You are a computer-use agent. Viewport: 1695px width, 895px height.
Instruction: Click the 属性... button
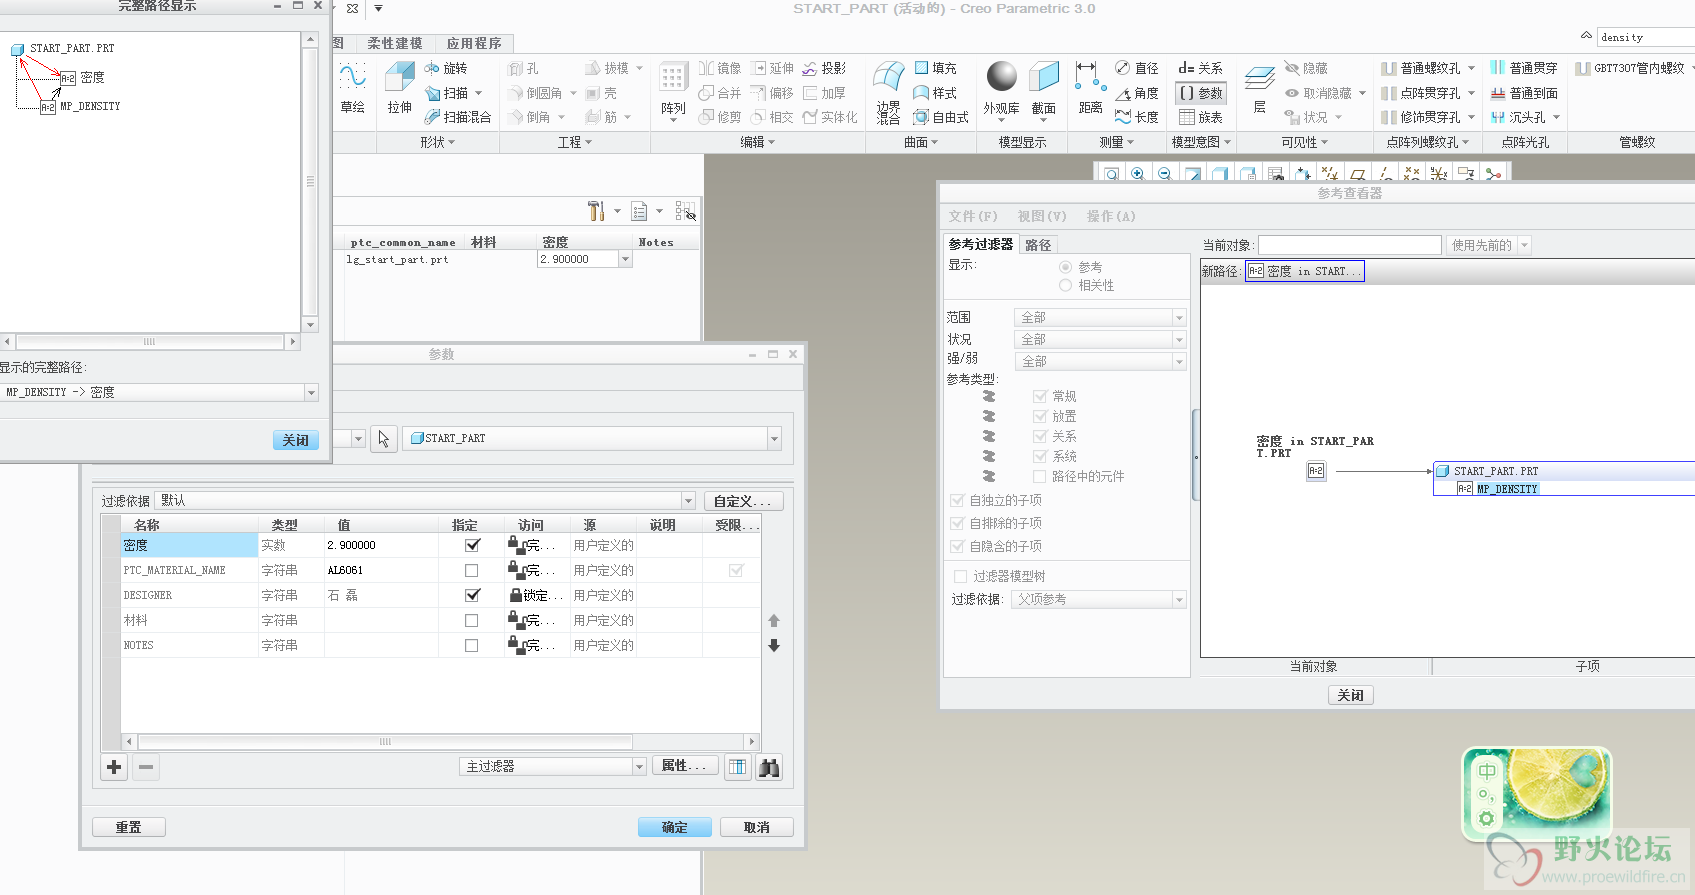click(685, 766)
